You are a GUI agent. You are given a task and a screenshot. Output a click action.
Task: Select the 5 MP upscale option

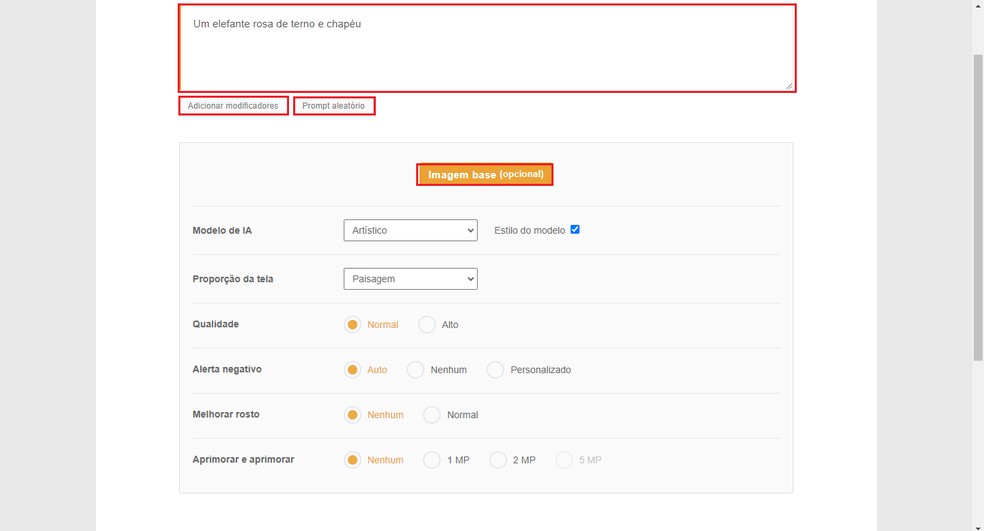tap(564, 460)
